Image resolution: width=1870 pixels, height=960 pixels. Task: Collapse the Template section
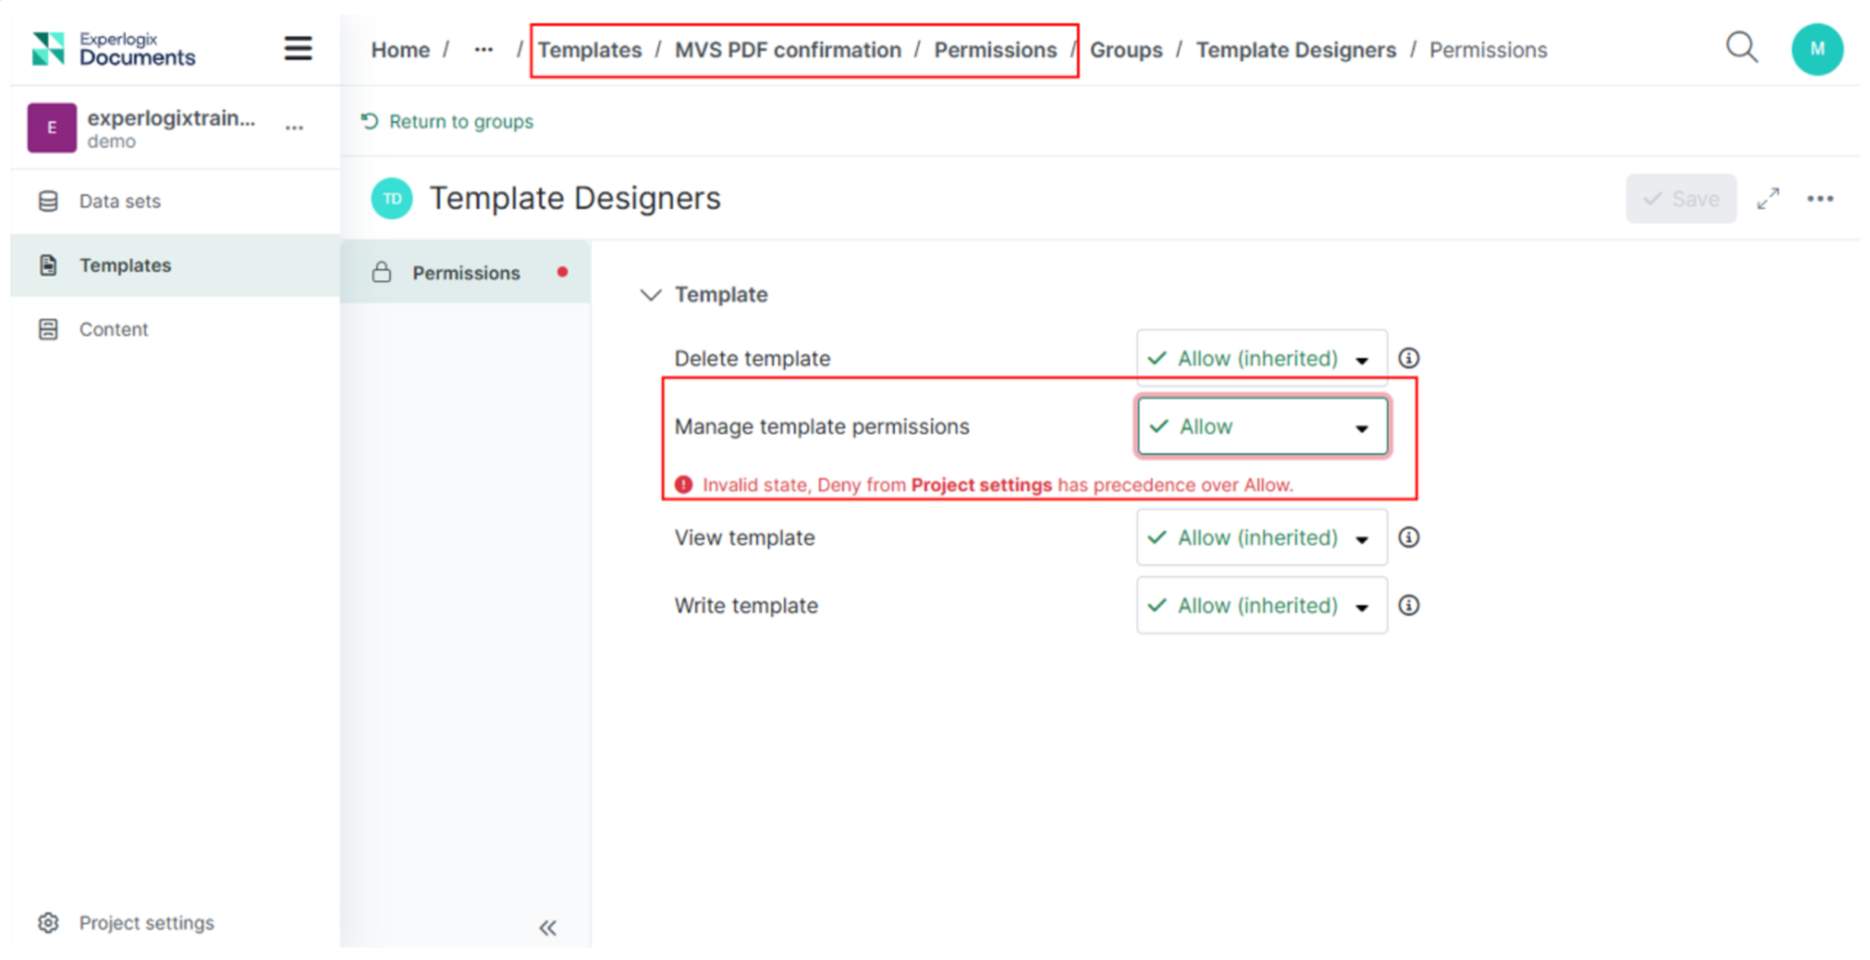point(651,295)
